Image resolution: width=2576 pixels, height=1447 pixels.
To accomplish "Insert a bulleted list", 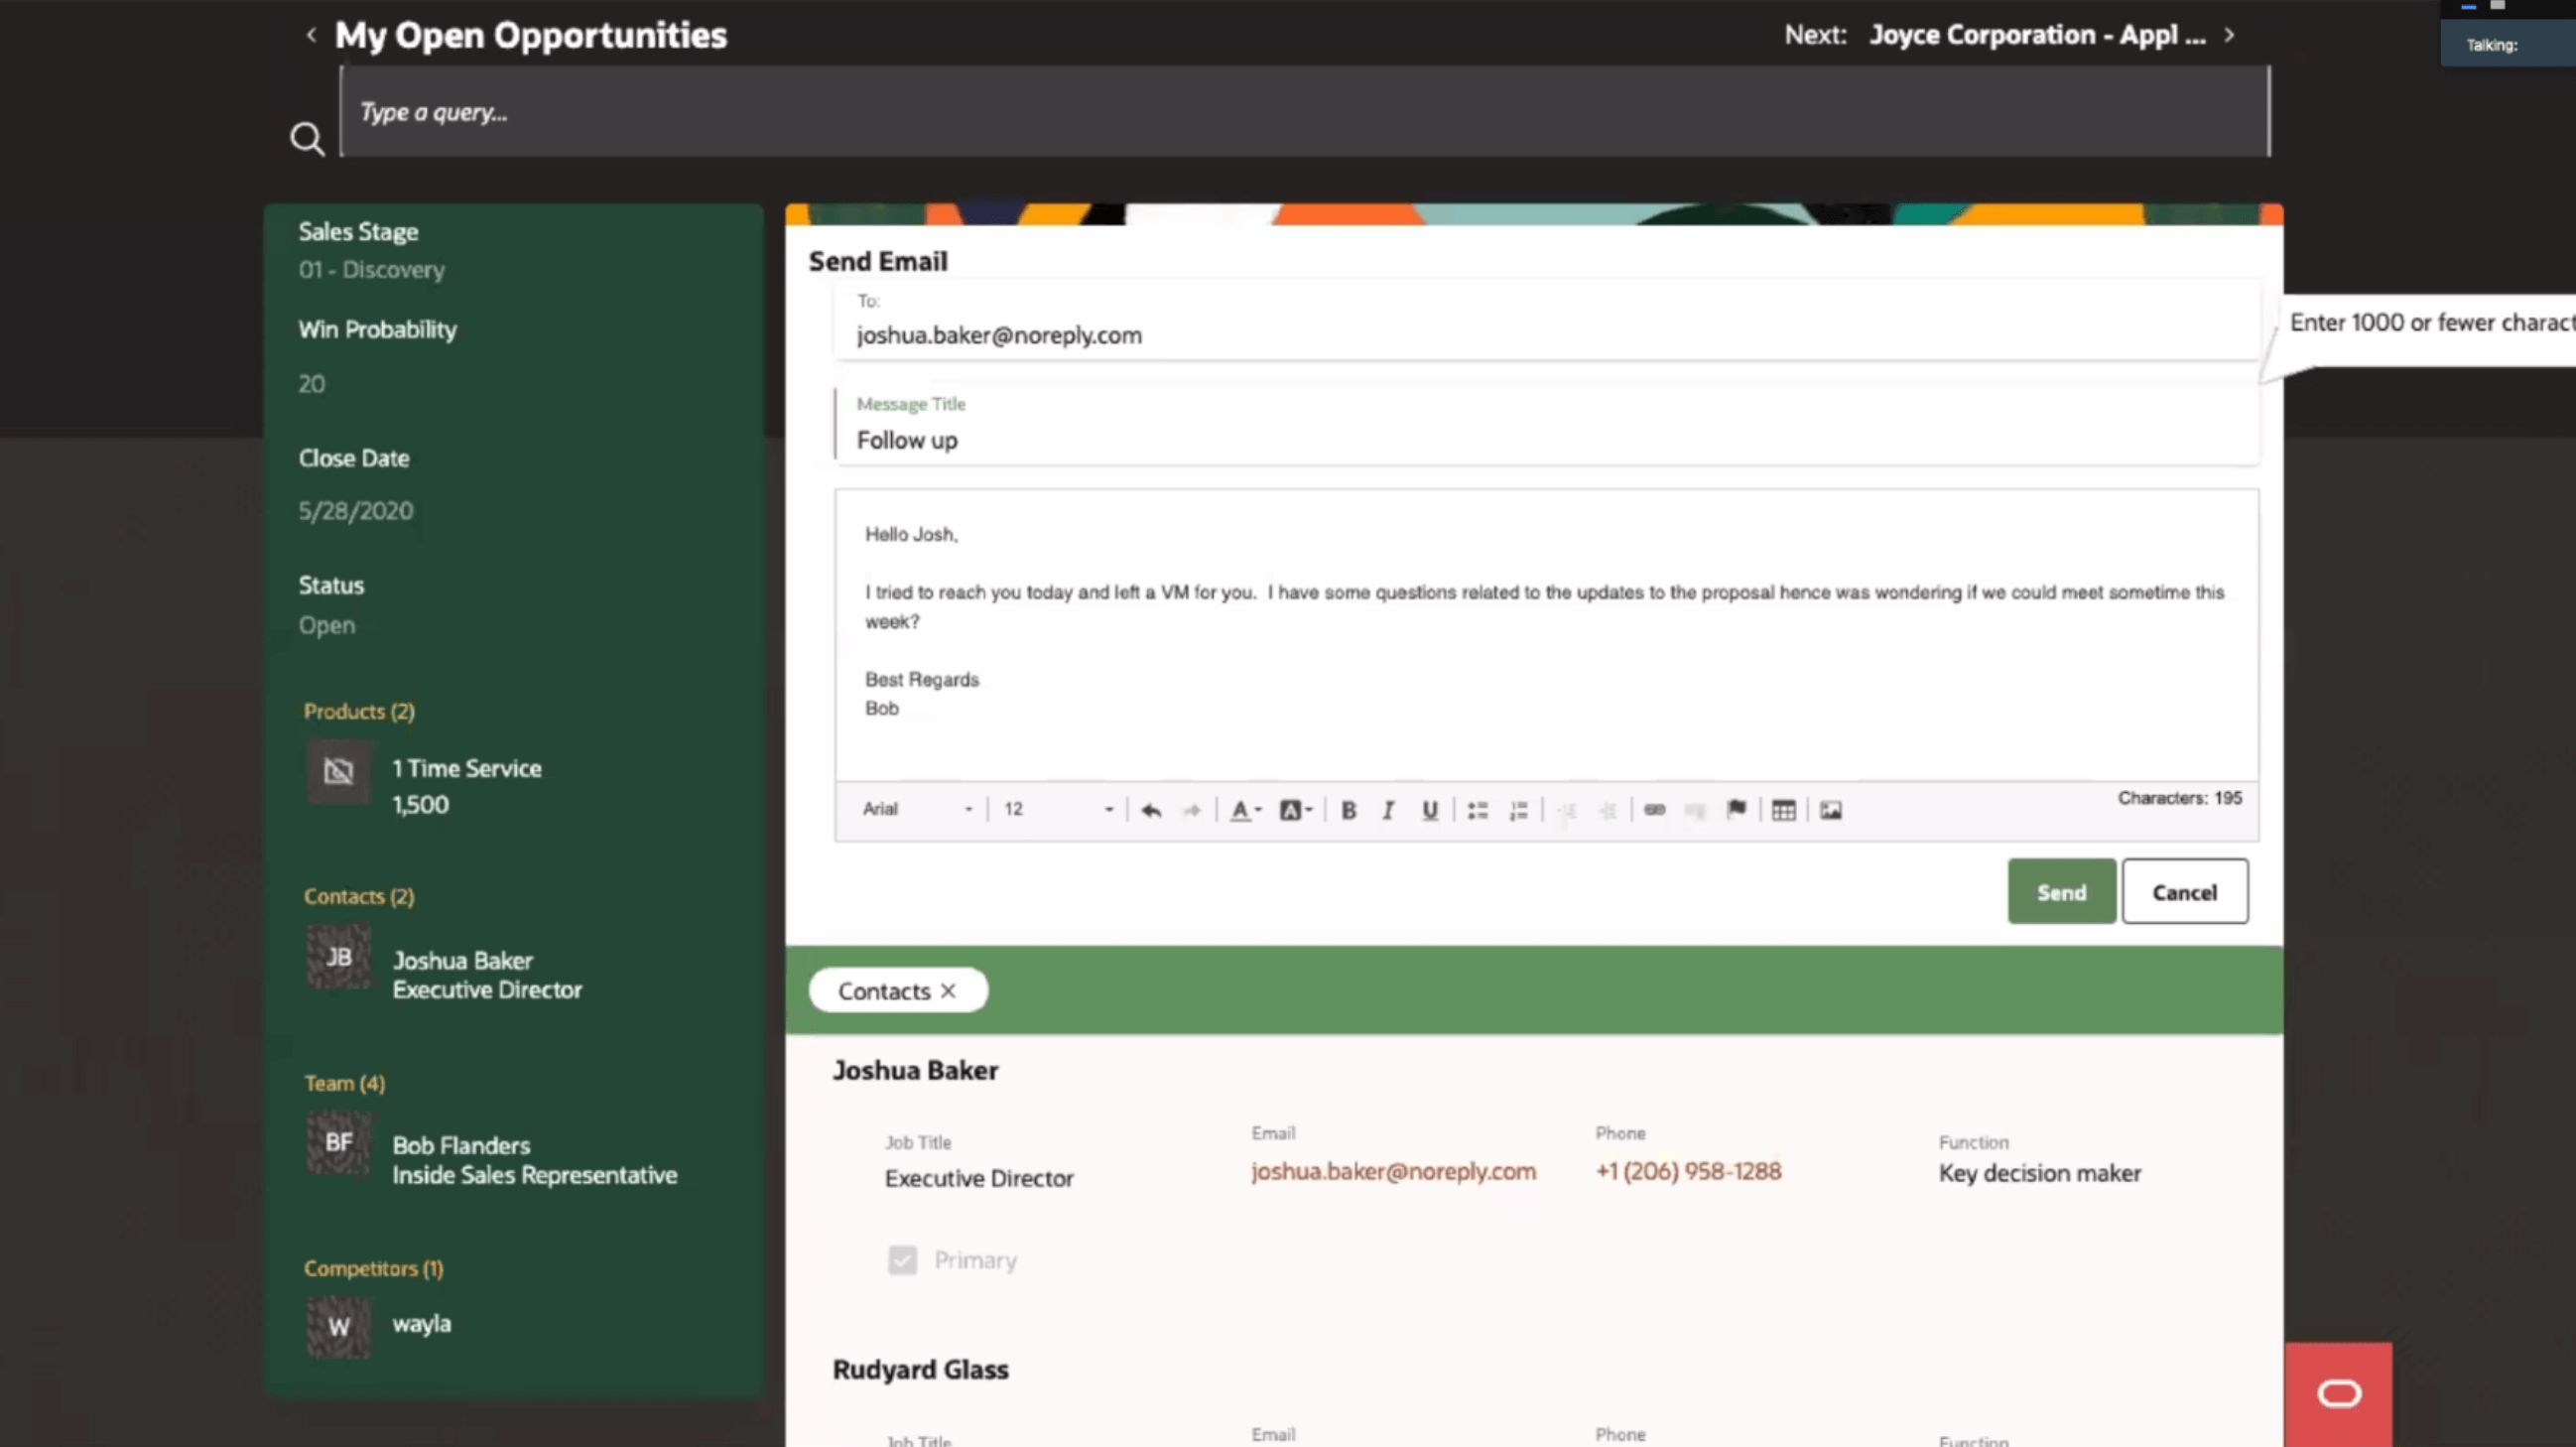I will (1477, 810).
